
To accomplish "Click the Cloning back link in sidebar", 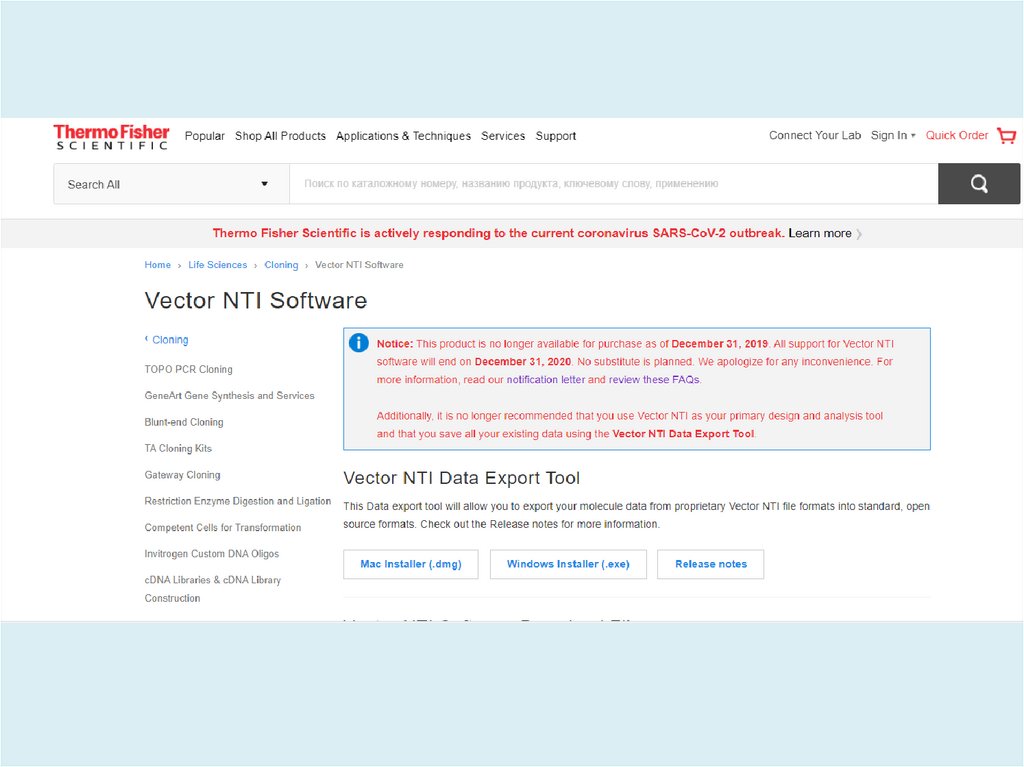I will 167,340.
